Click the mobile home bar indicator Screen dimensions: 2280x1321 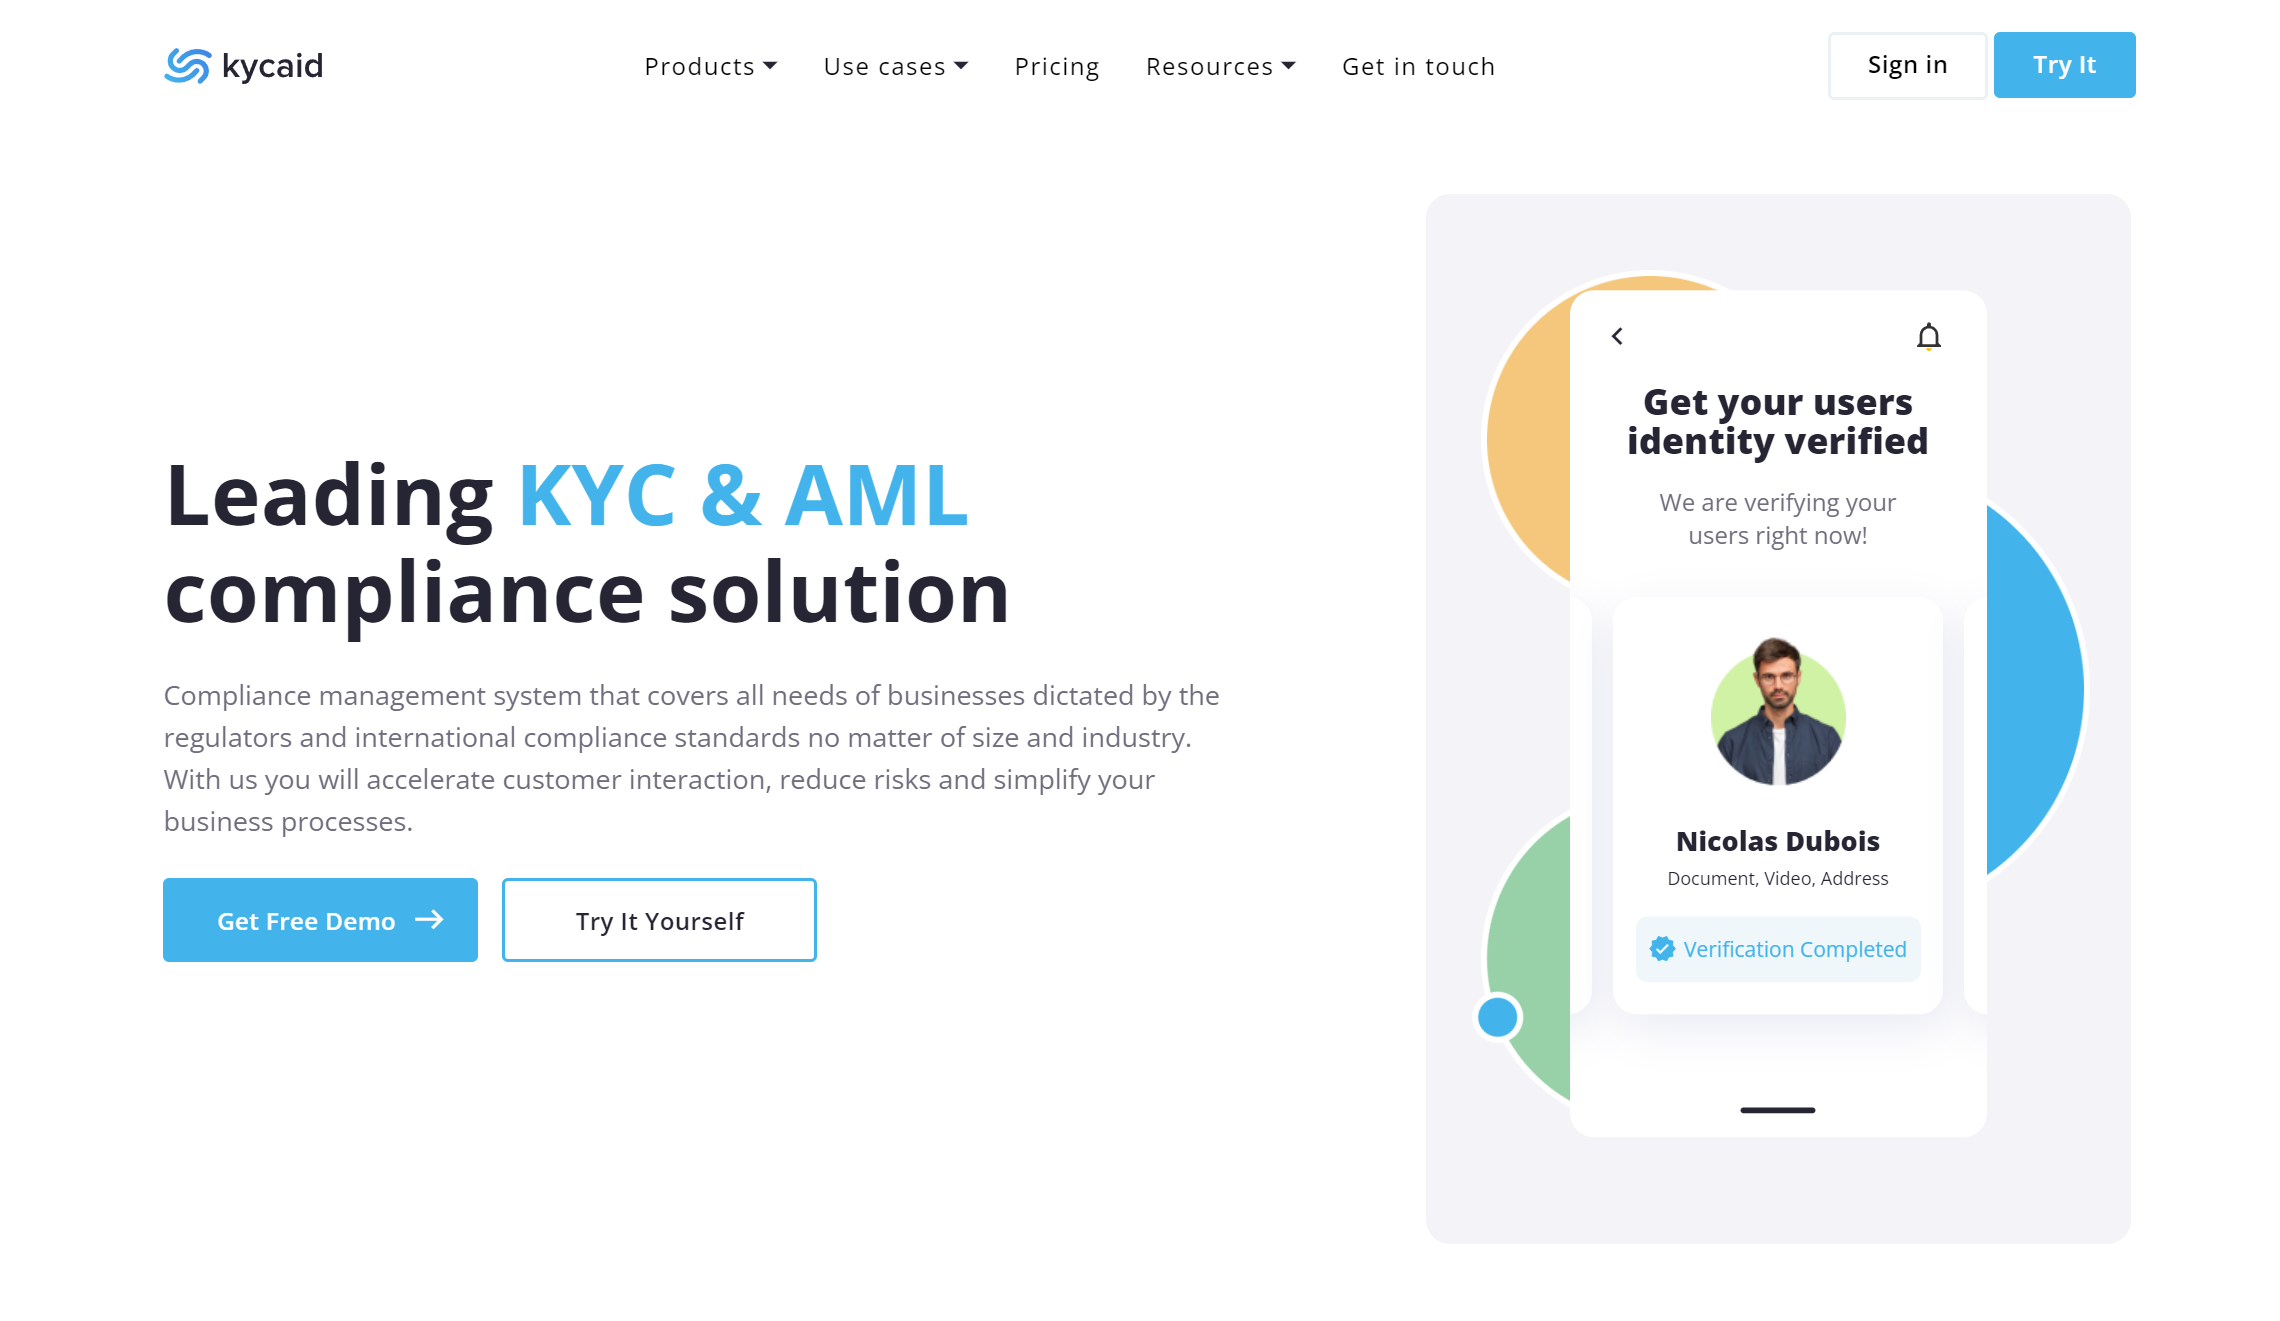point(1778,1110)
